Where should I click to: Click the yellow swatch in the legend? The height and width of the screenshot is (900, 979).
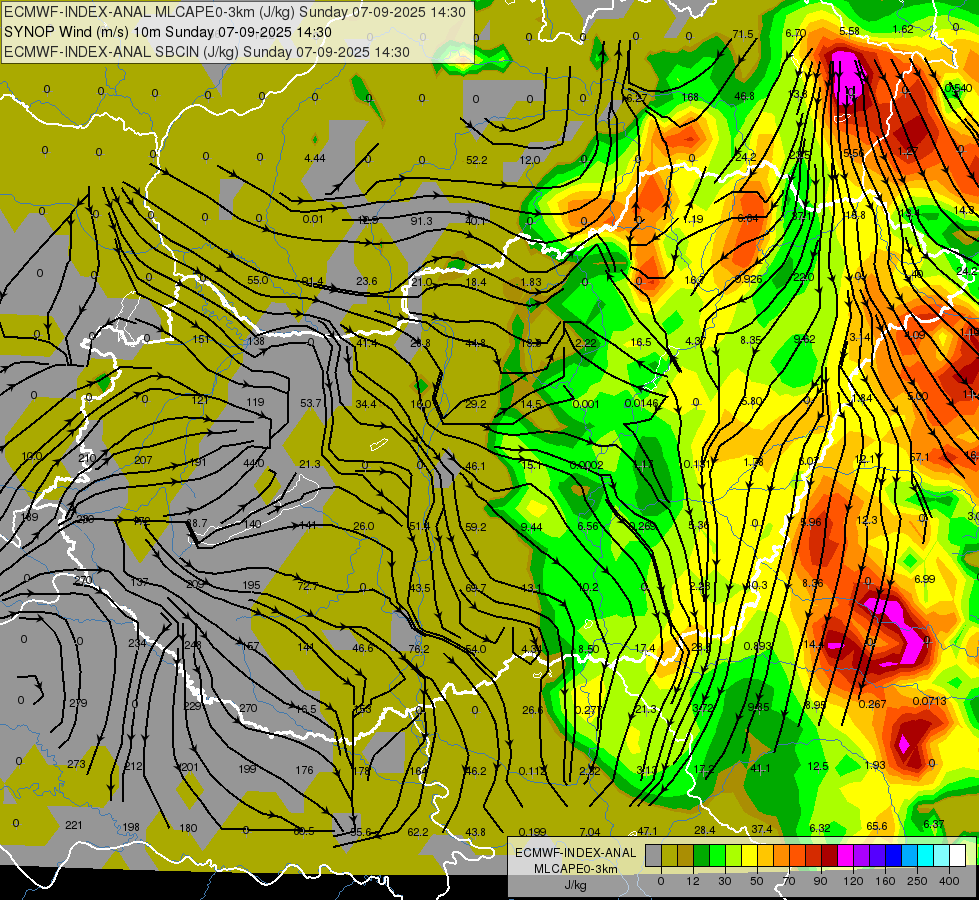click(x=749, y=855)
